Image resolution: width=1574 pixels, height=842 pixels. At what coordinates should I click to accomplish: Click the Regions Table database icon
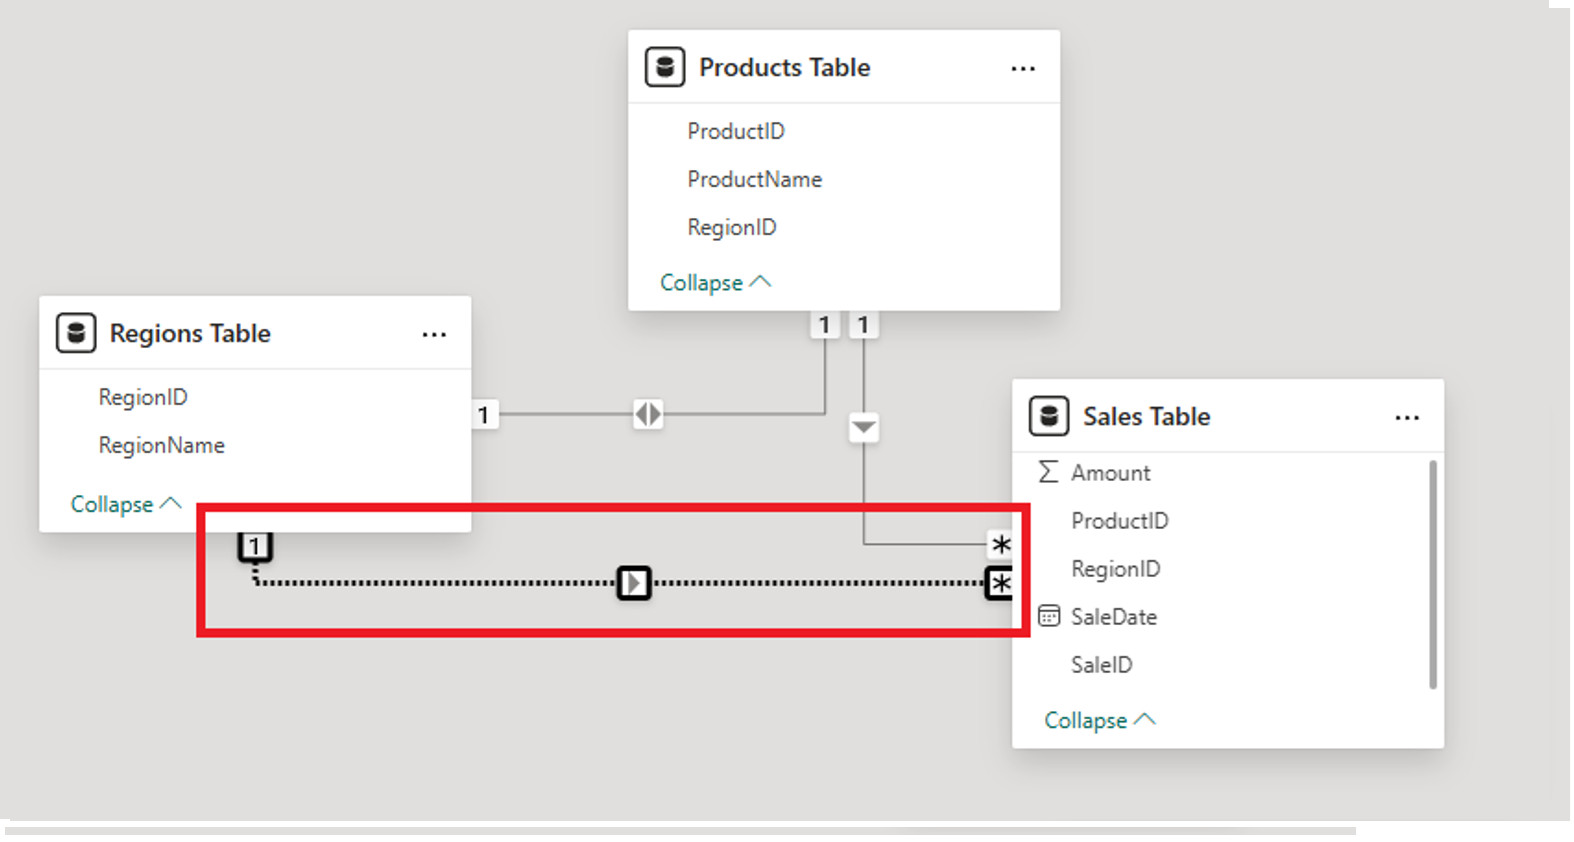tap(76, 333)
